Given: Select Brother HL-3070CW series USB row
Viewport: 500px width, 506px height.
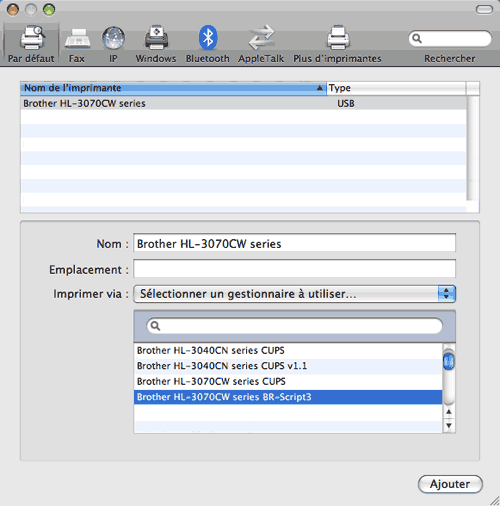Looking at the screenshot, I should tap(243, 103).
